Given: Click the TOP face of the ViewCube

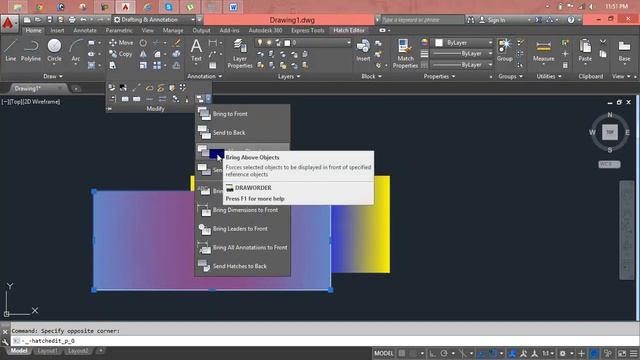Looking at the screenshot, I should coord(610,132).
